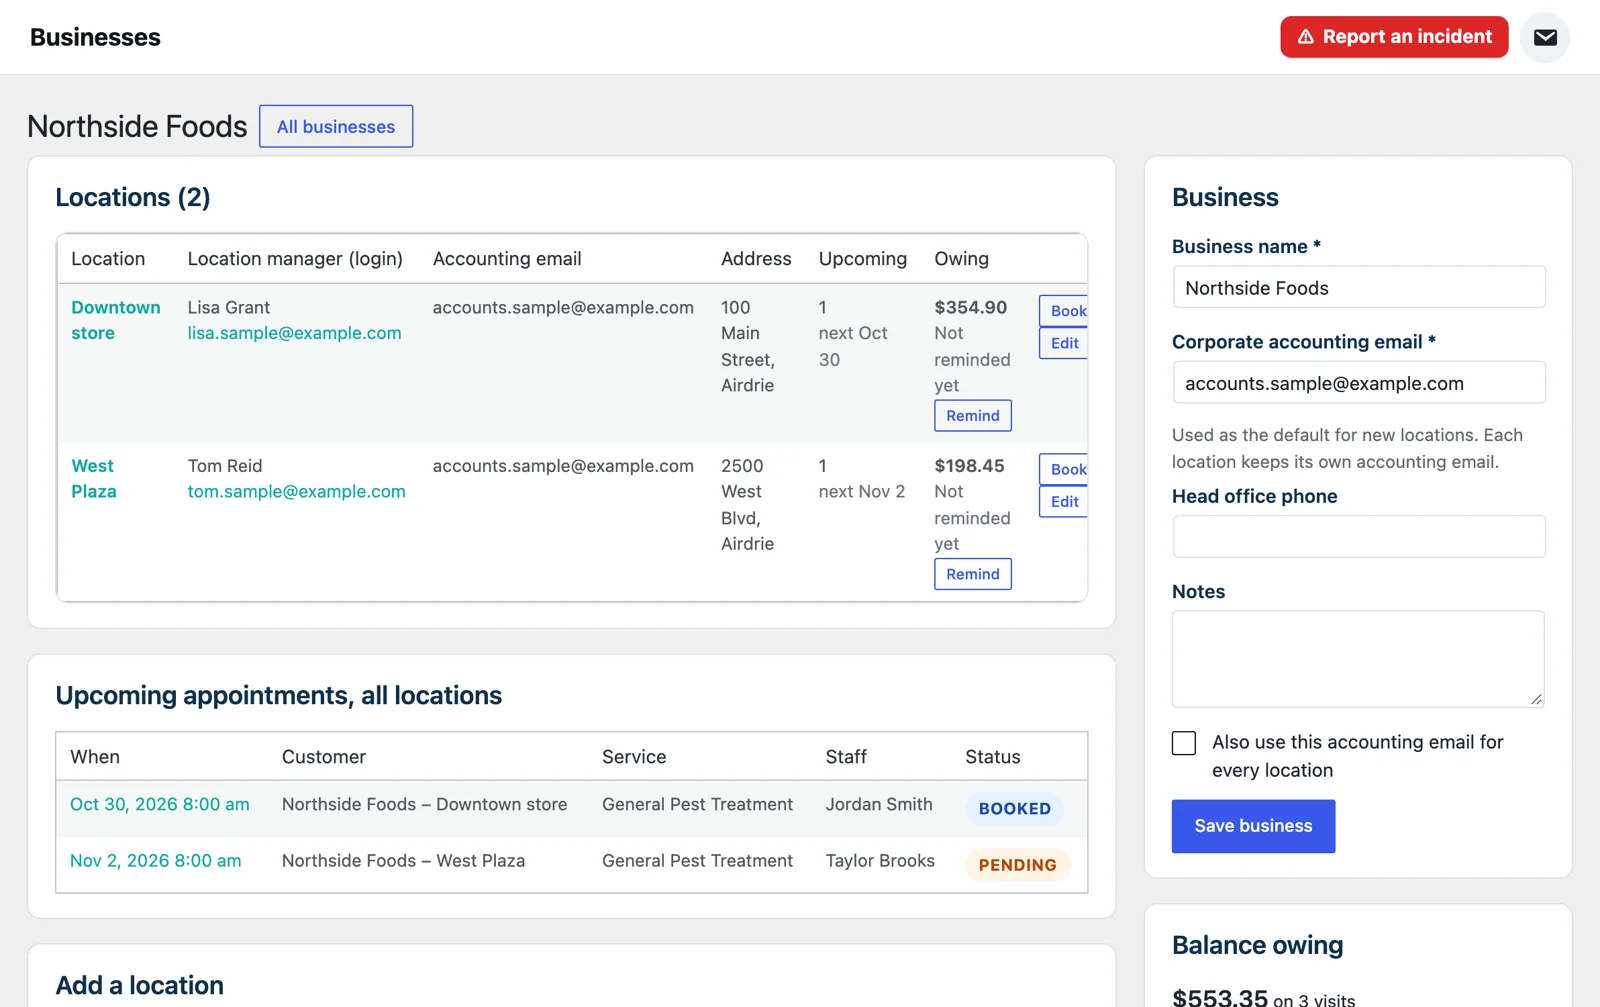Click the Tom Reid manager name
Screen dimensions: 1600x1007
pyautogui.click(x=224, y=466)
